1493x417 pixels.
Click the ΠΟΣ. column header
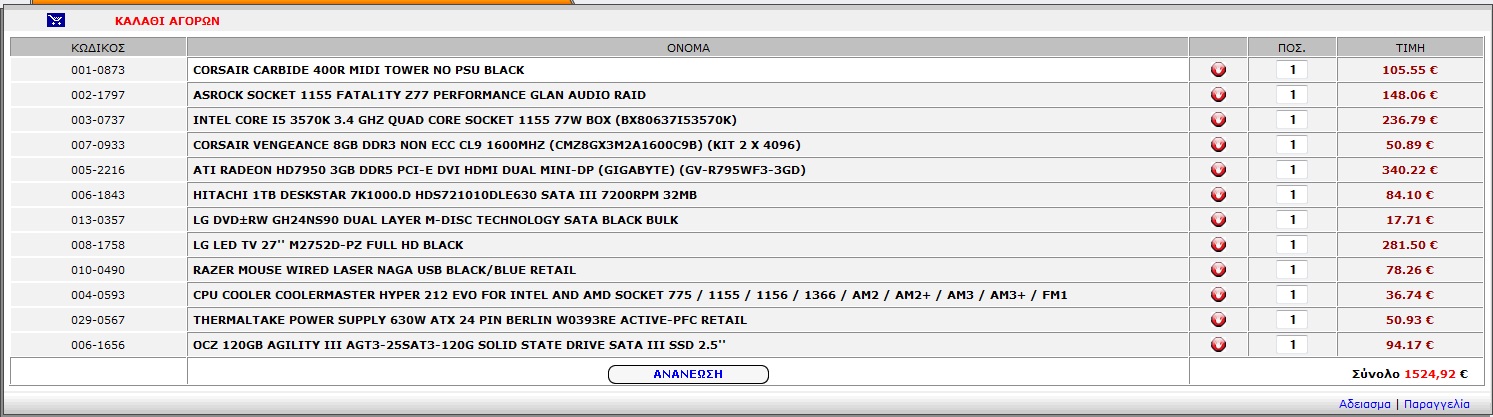pos(1292,47)
